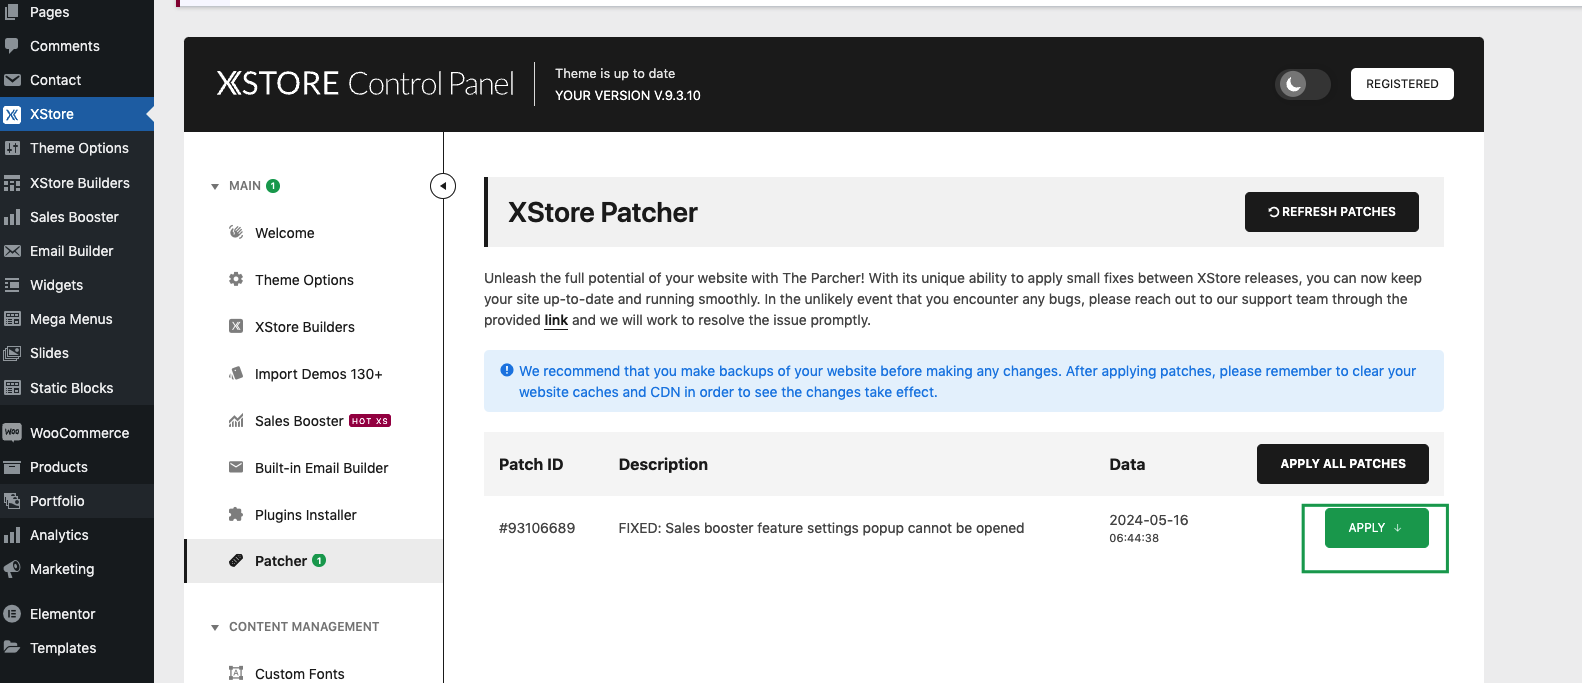Click the Import Demos icon in panel

(x=236, y=373)
